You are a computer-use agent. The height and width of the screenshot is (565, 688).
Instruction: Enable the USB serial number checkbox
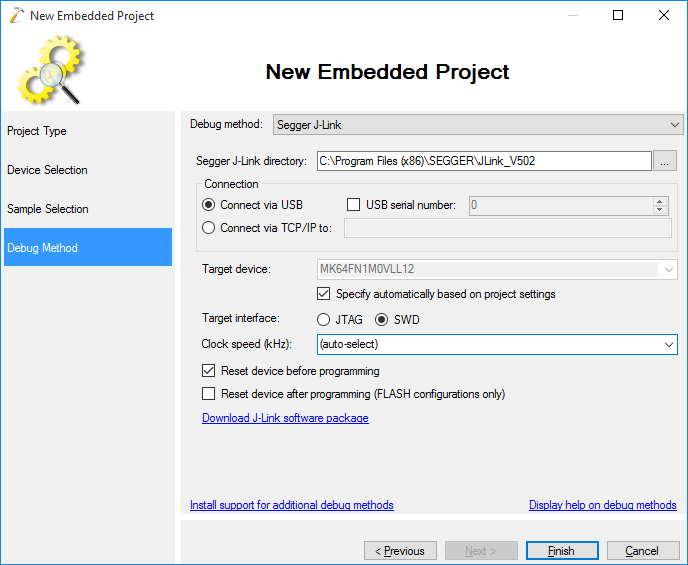point(354,205)
